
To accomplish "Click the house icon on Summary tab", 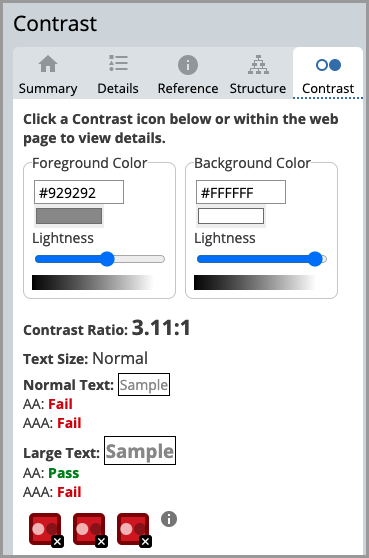I will click(48, 64).
